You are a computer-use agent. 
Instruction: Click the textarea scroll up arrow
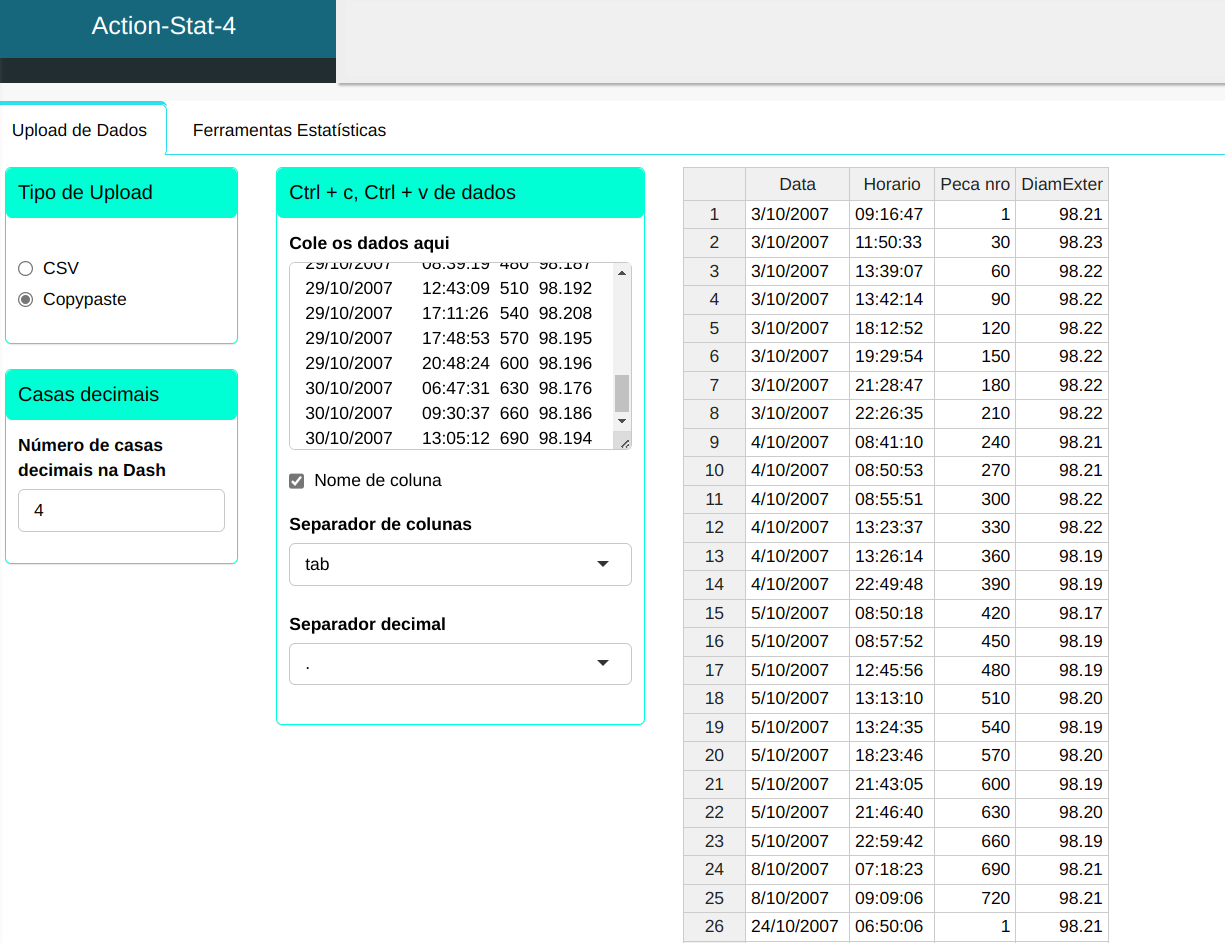pos(622,273)
